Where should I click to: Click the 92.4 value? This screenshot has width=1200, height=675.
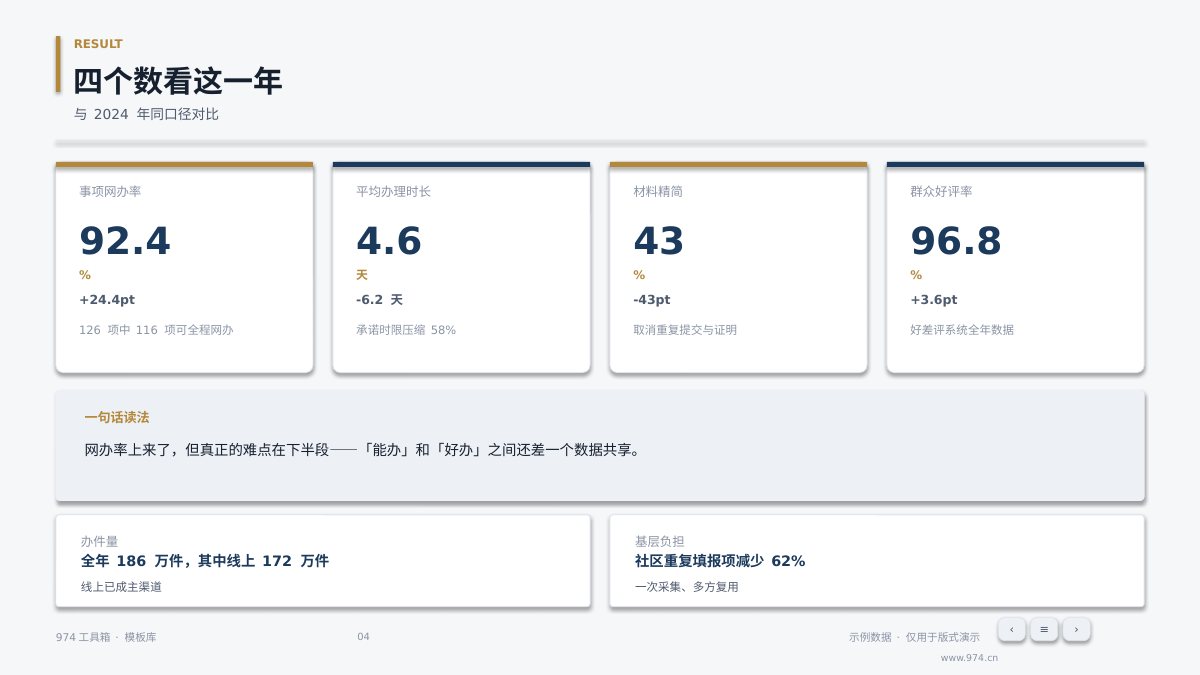tap(125, 241)
